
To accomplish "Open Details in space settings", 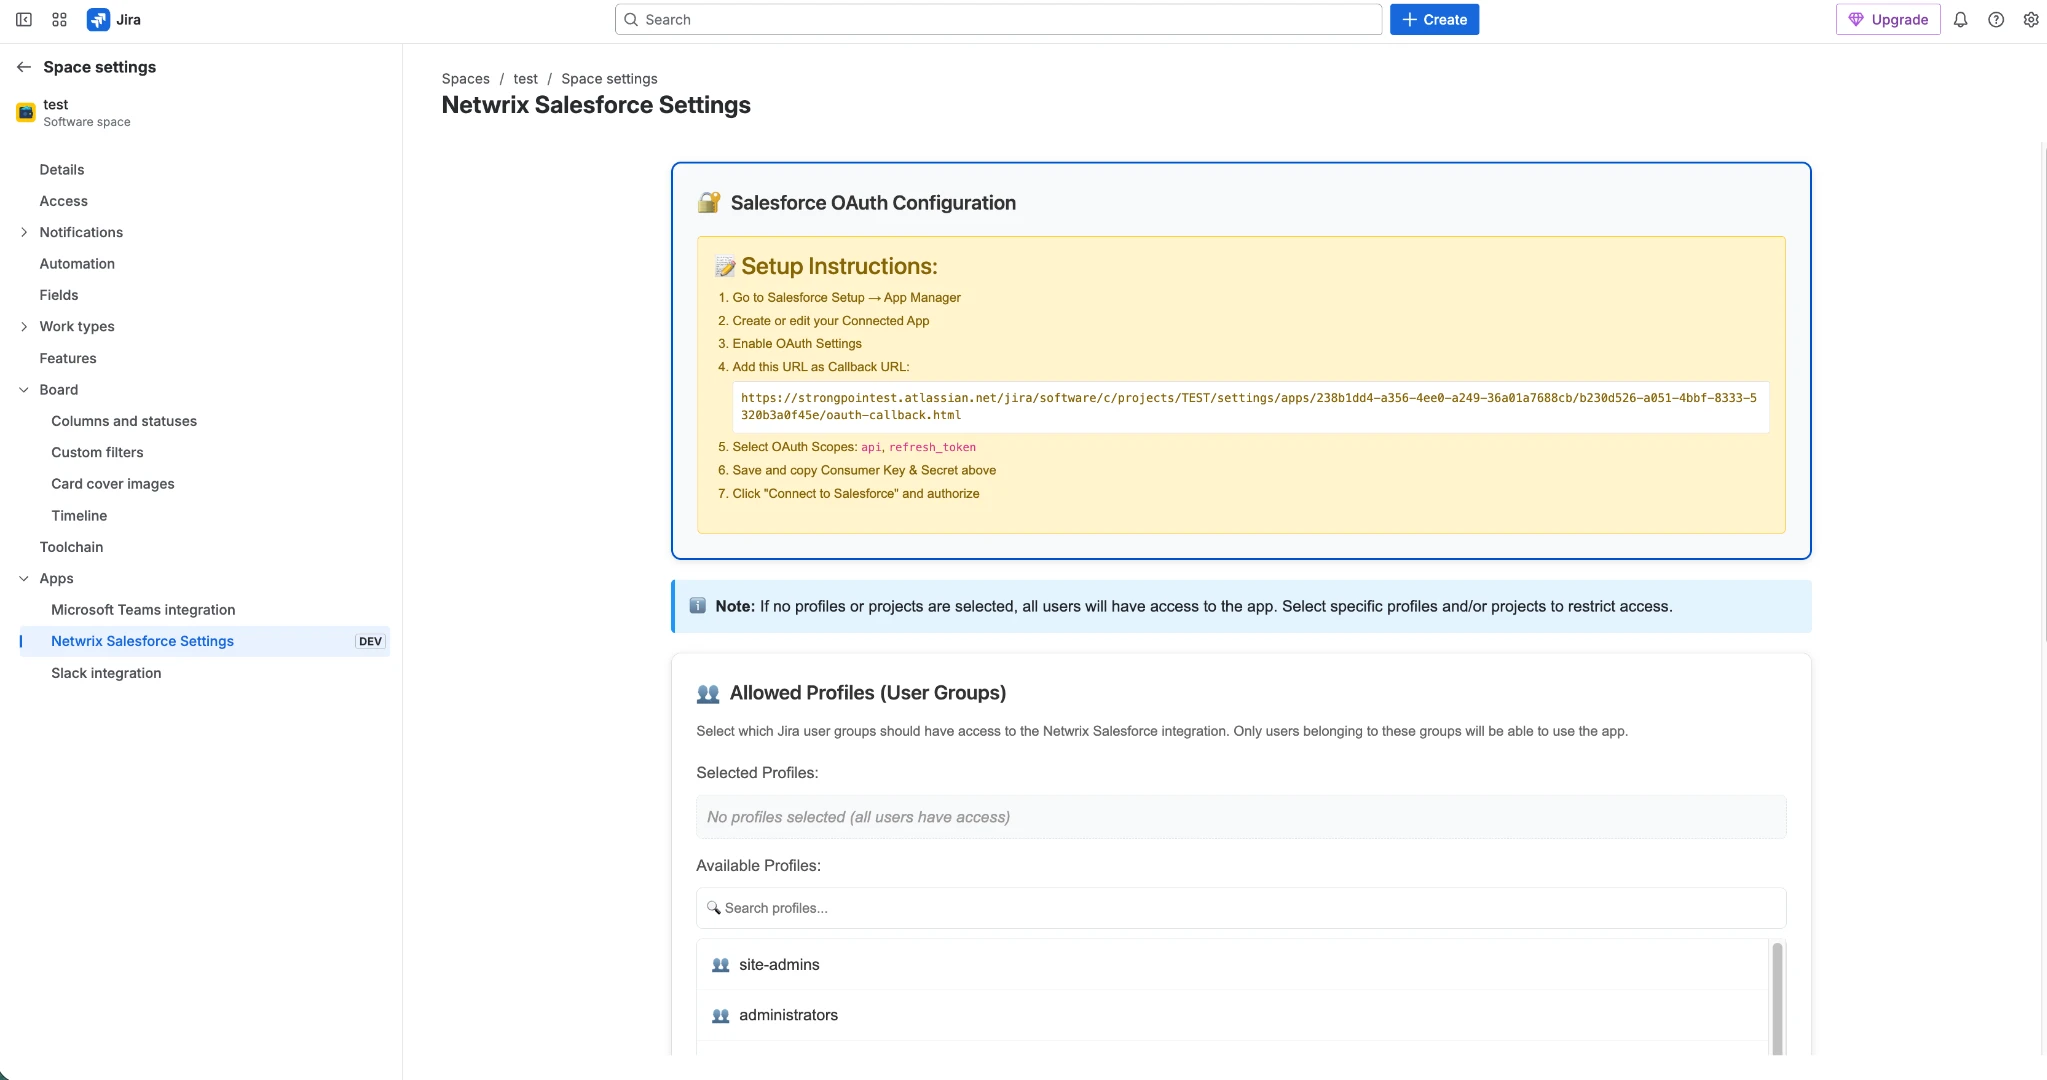I will [62, 169].
